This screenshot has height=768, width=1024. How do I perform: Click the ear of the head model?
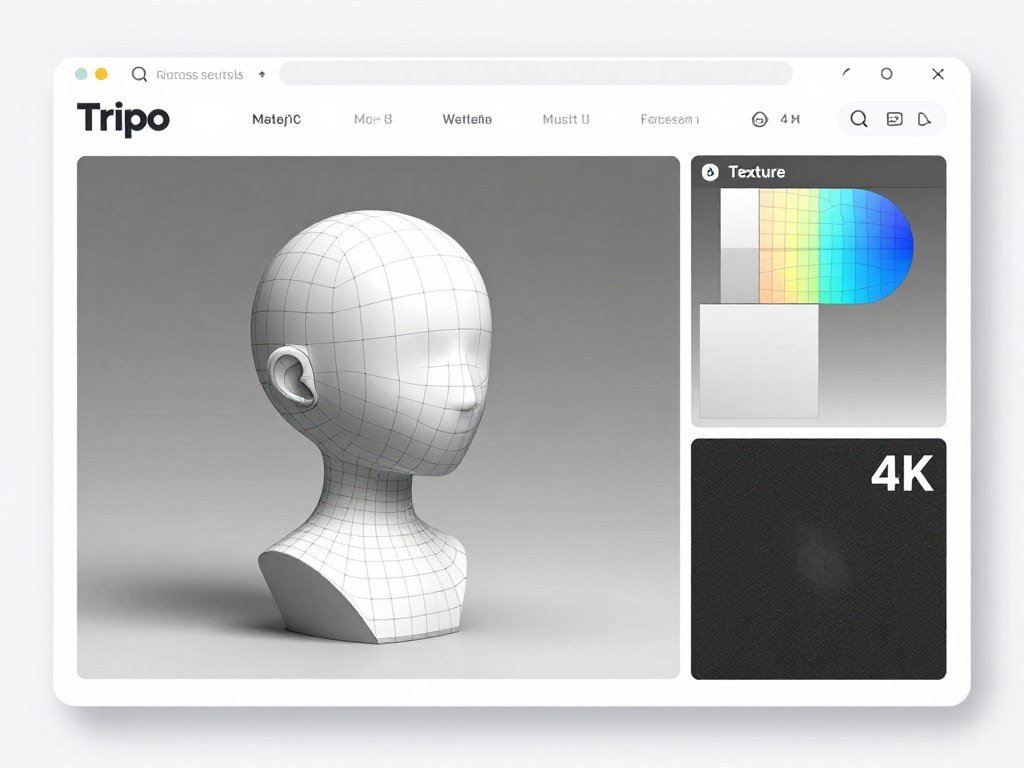[292, 377]
